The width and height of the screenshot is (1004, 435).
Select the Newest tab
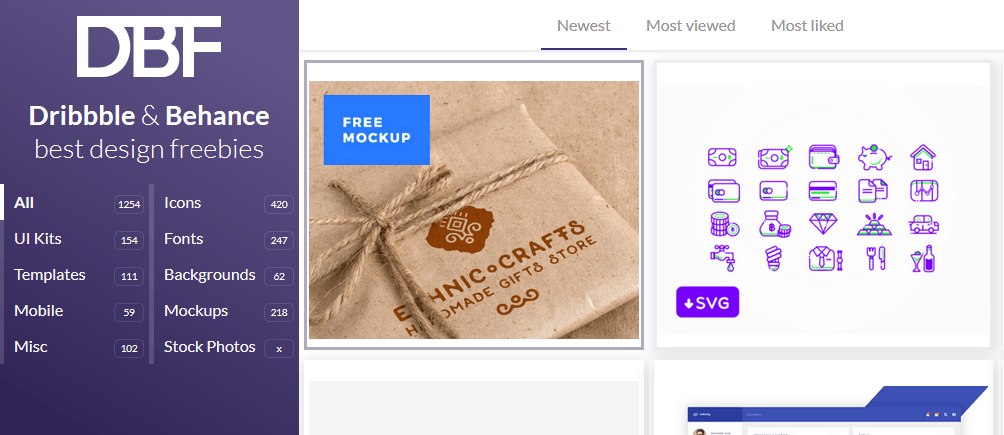click(584, 26)
